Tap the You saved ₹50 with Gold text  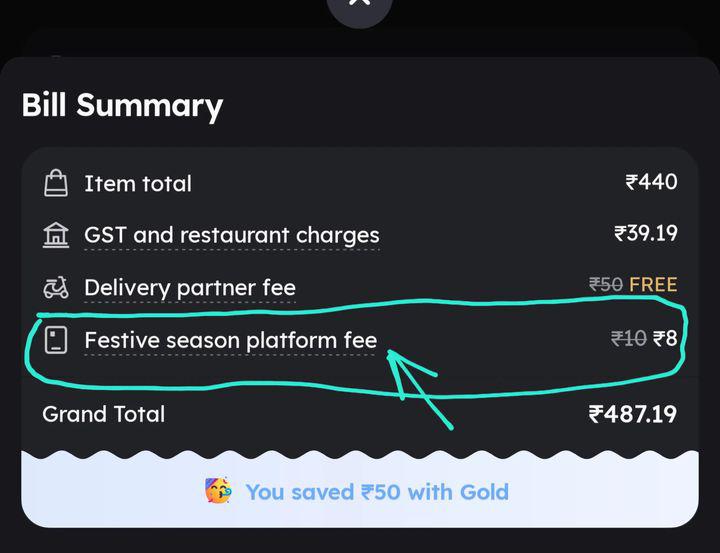point(377,492)
